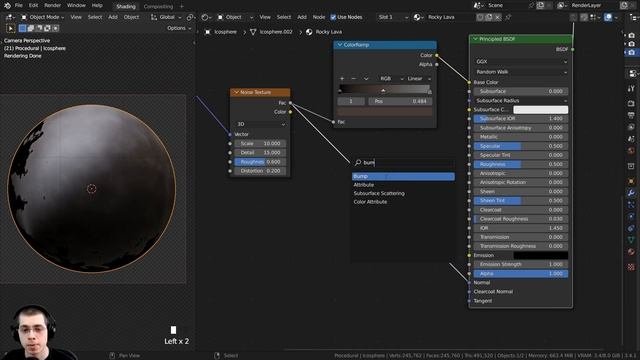Open transform pivot point selector
Screen dimensions: 640x360
pos(191,17)
